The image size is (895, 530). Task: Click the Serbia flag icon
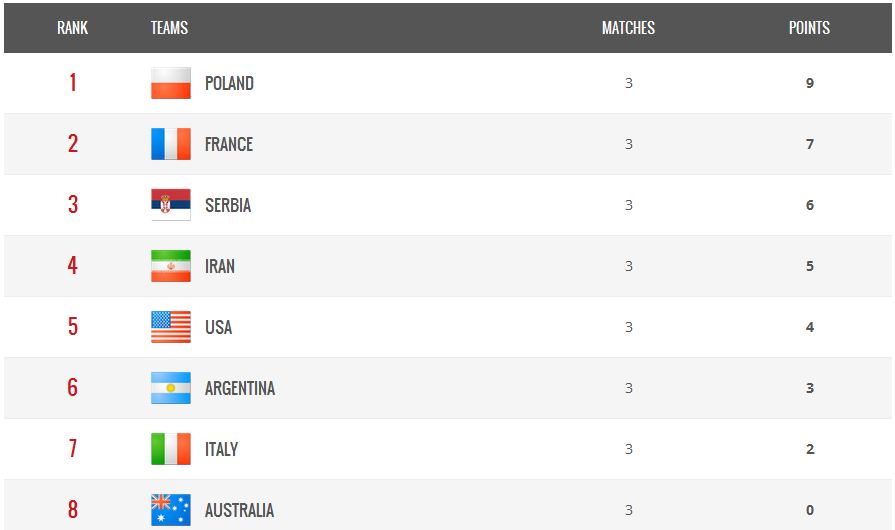pyautogui.click(x=171, y=205)
